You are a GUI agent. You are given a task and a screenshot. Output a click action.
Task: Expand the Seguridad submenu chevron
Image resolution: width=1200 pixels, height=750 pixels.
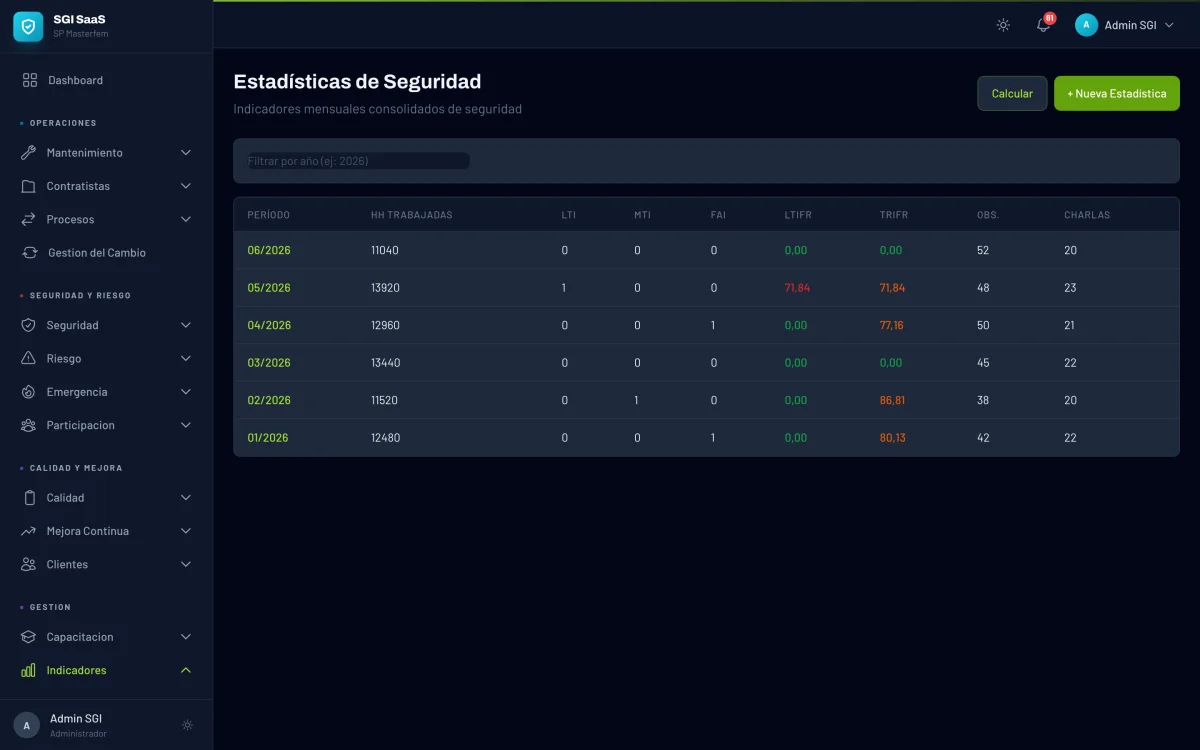(185, 326)
